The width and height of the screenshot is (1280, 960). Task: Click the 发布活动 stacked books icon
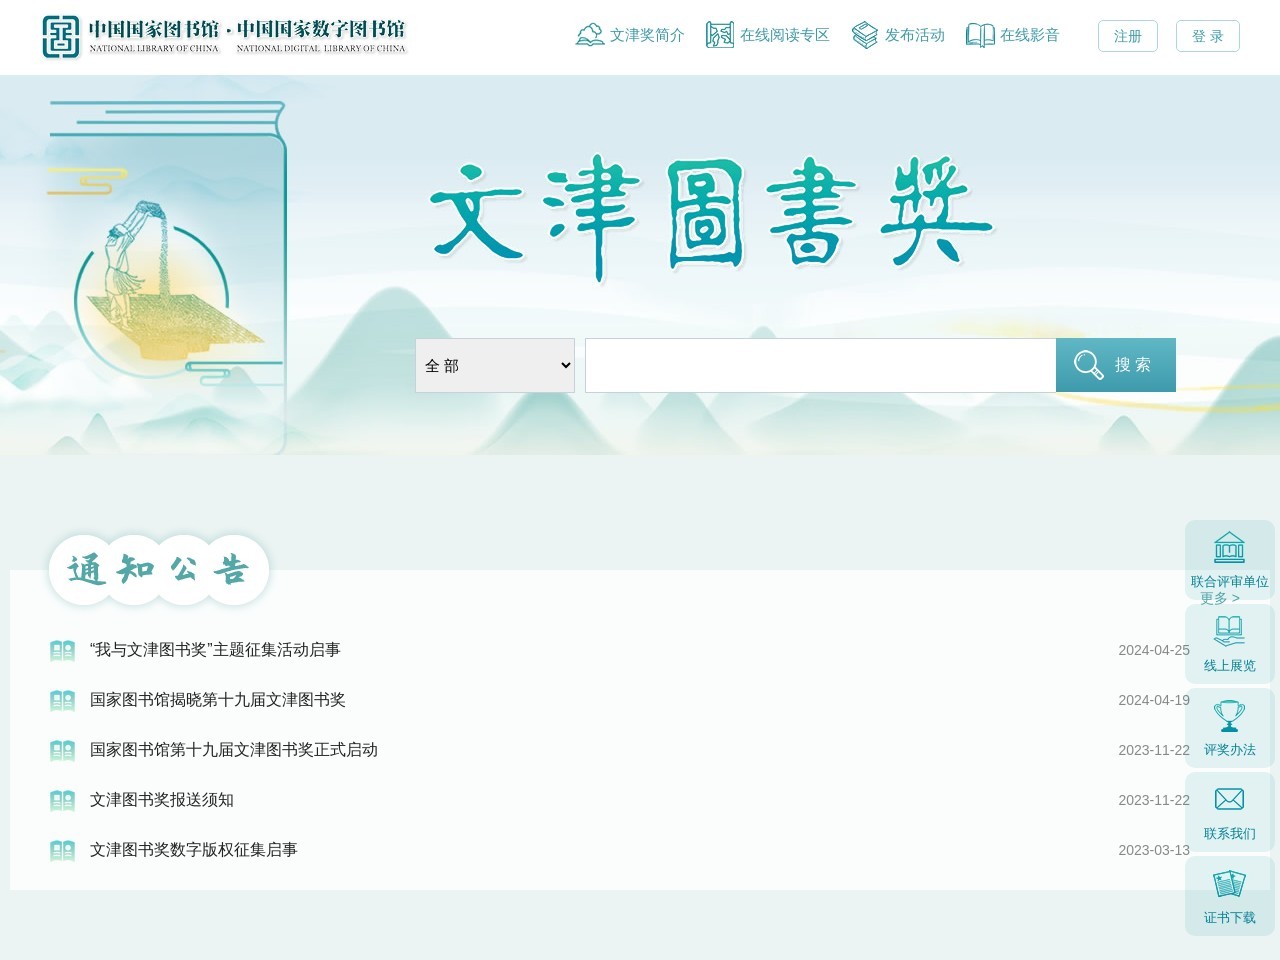(864, 35)
